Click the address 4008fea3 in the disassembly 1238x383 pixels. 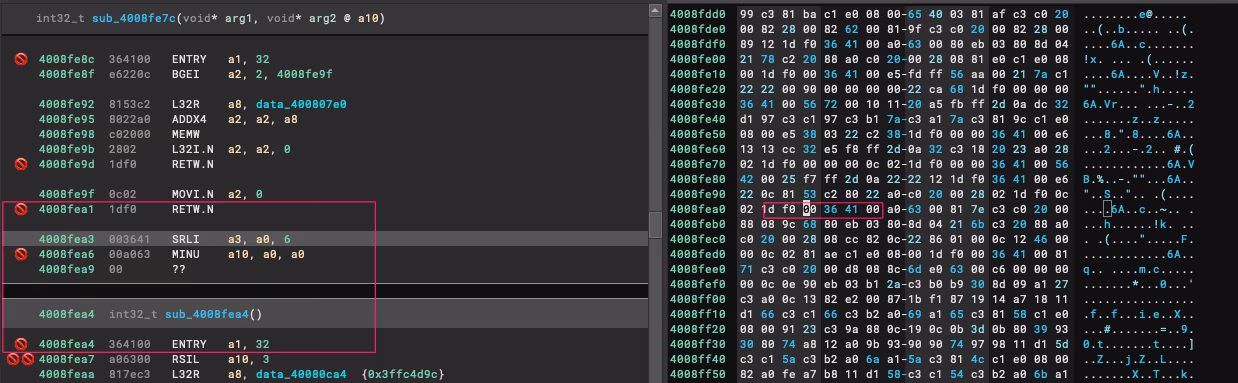pyautogui.click(x=67, y=240)
